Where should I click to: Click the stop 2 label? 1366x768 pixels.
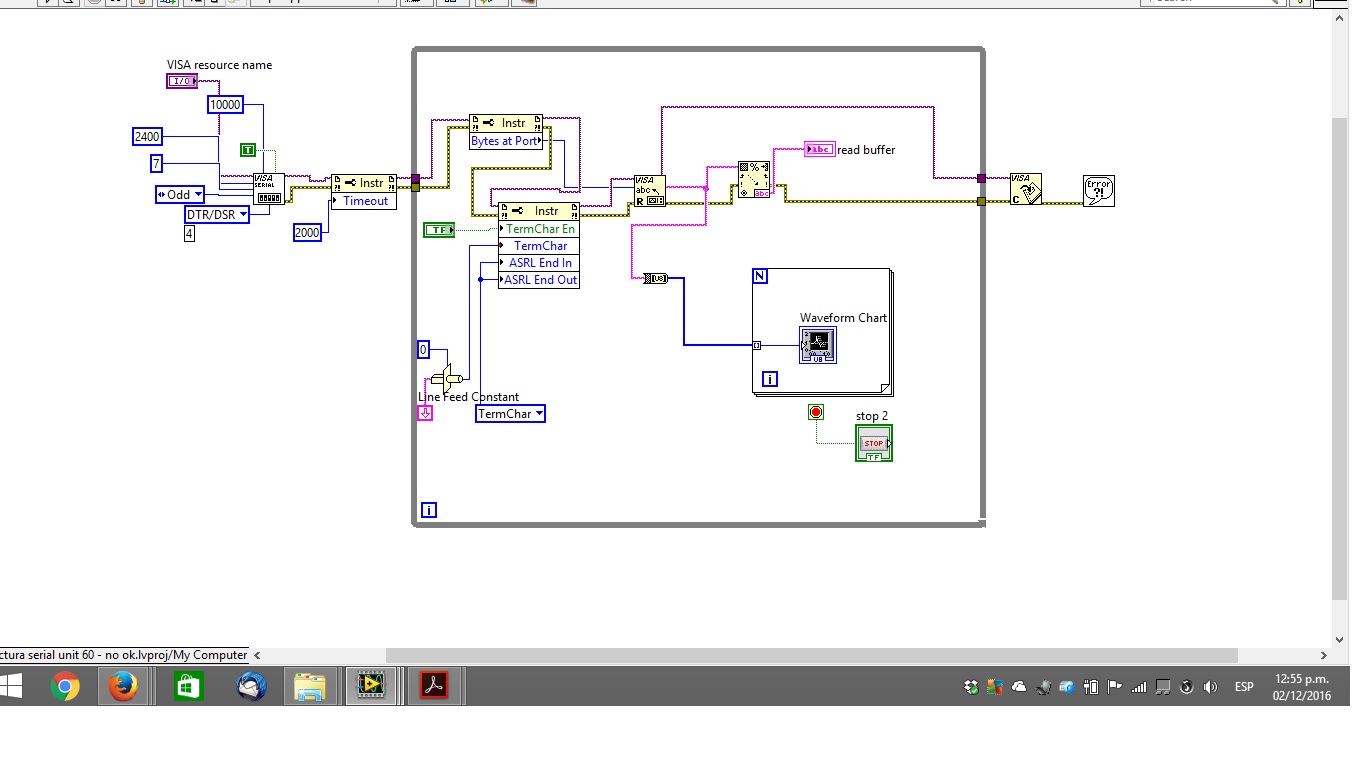[x=872, y=416]
